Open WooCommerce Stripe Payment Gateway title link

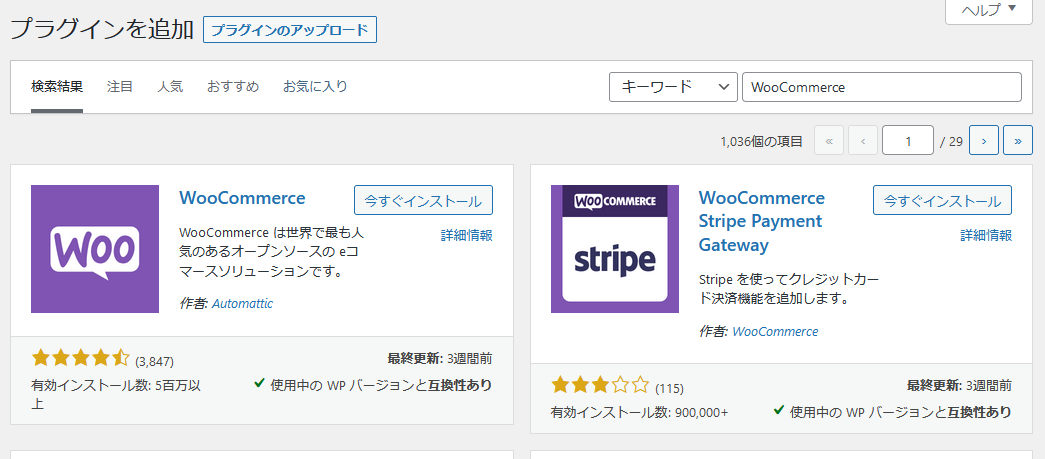coord(762,221)
